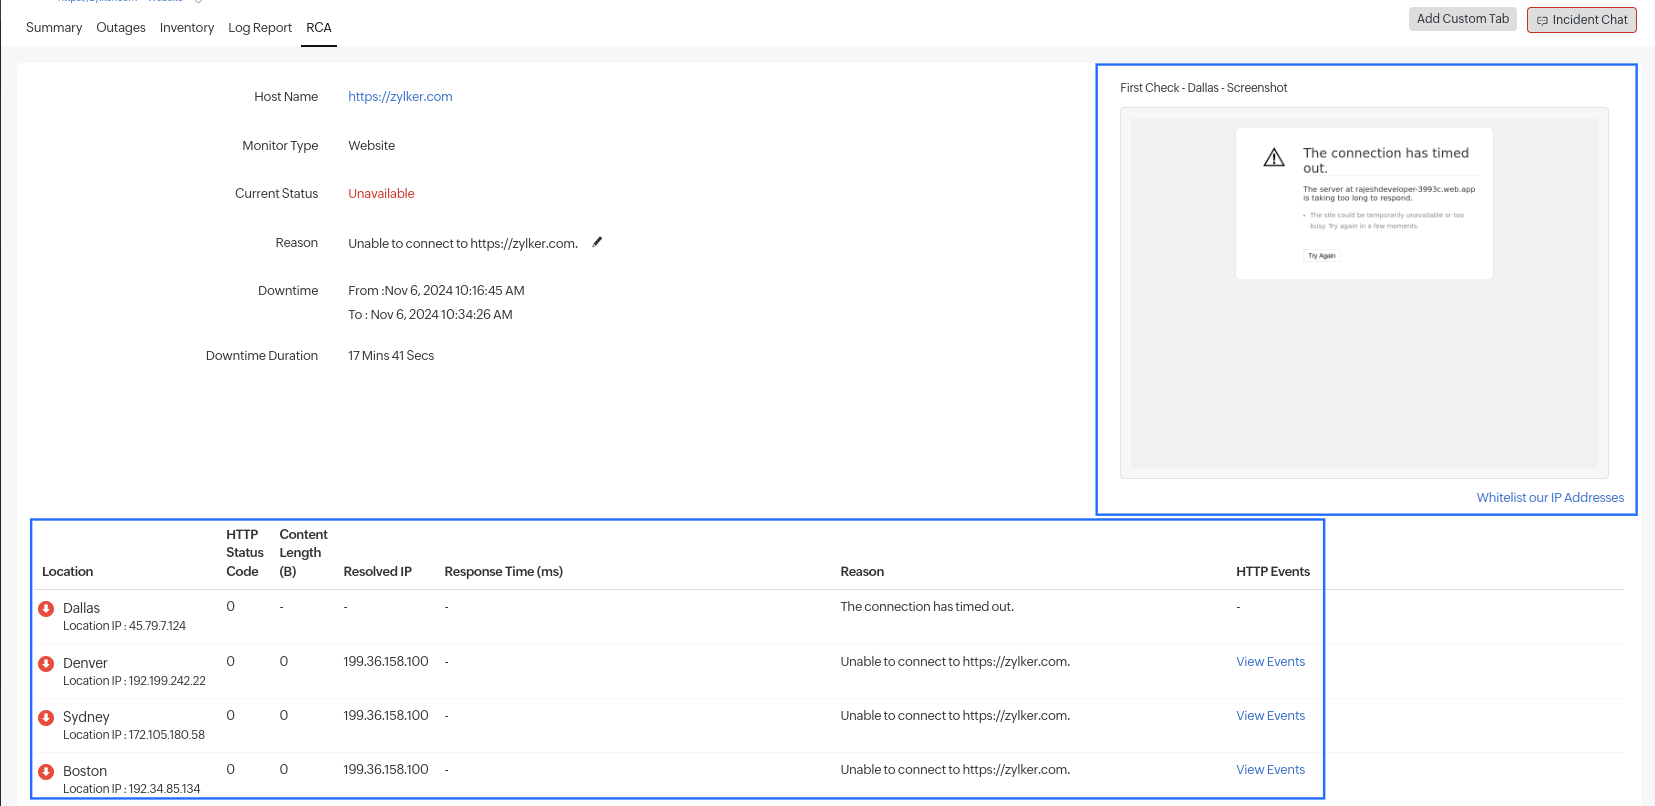This screenshot has width=1655, height=806.
Task: Click the red down status icon for Boston
Action: pyautogui.click(x=46, y=772)
